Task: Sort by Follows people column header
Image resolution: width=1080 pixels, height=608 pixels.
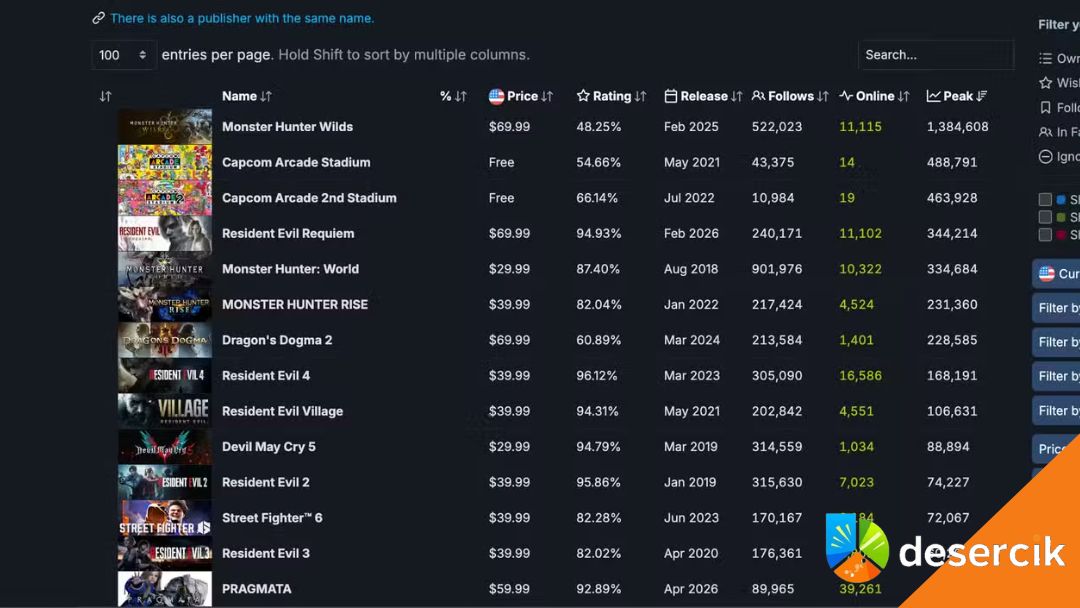Action: pyautogui.click(x=790, y=96)
